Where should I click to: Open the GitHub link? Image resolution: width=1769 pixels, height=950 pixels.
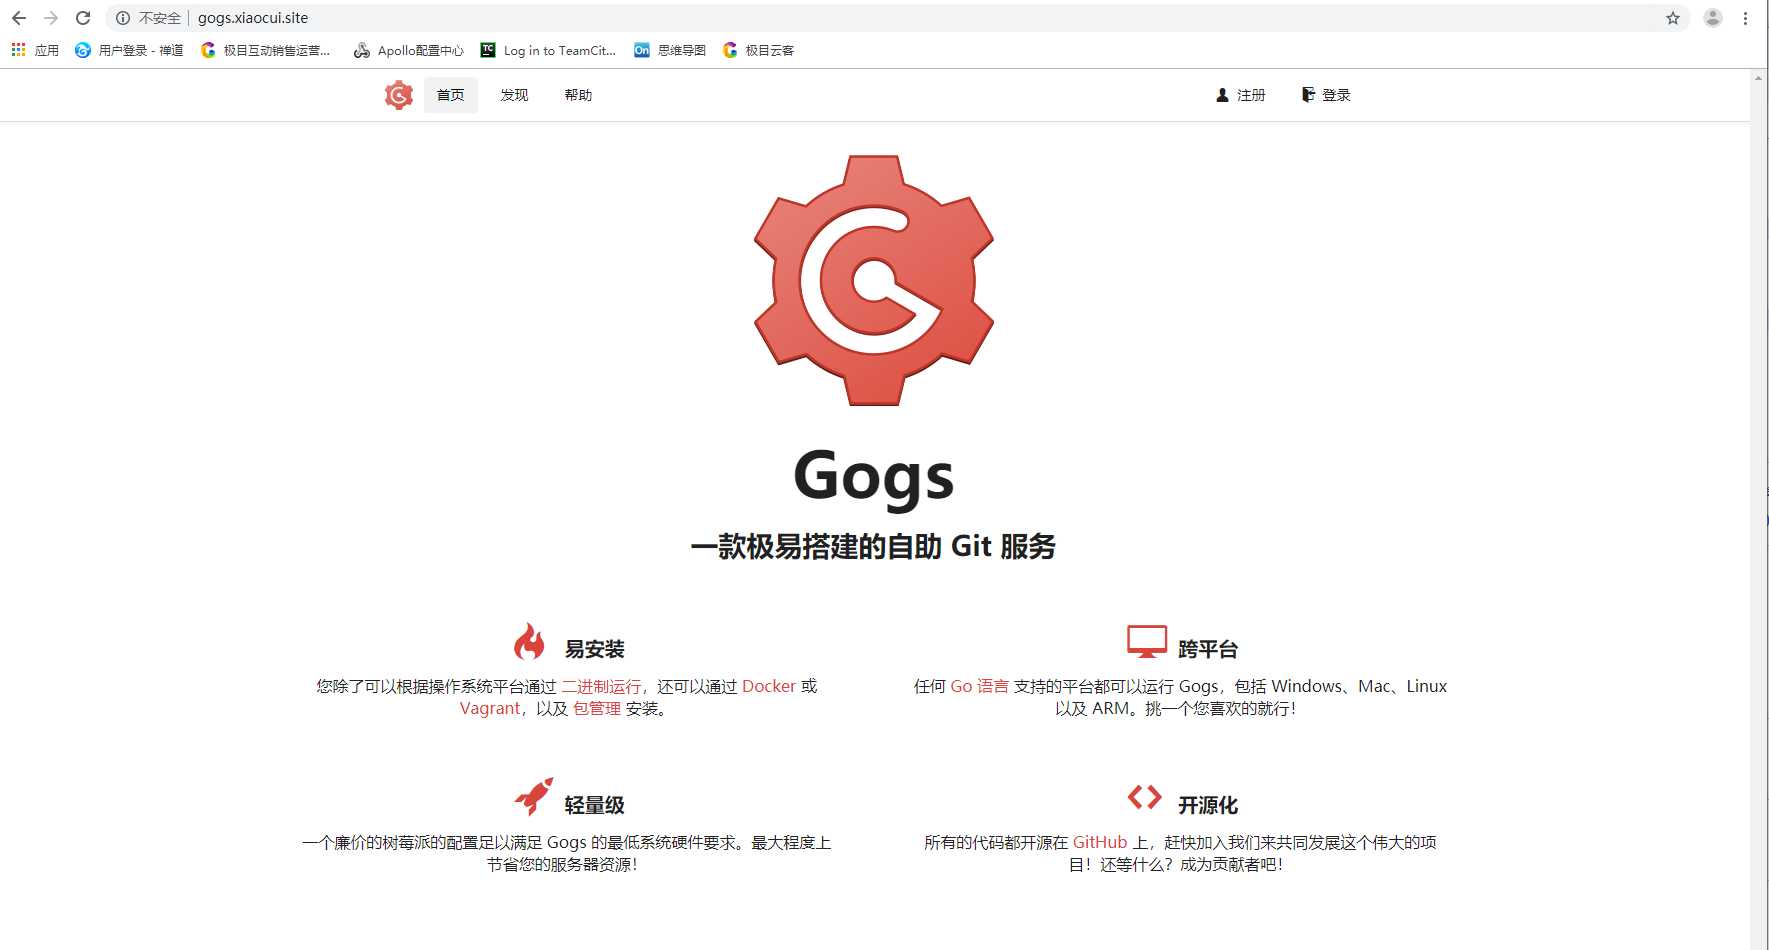click(x=1100, y=842)
